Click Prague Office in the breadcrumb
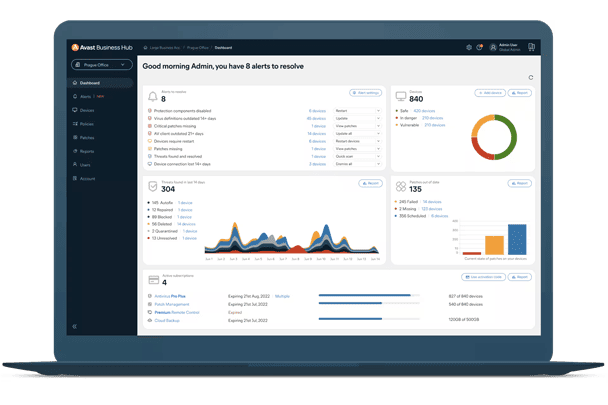The image size is (608, 405). [x=198, y=48]
